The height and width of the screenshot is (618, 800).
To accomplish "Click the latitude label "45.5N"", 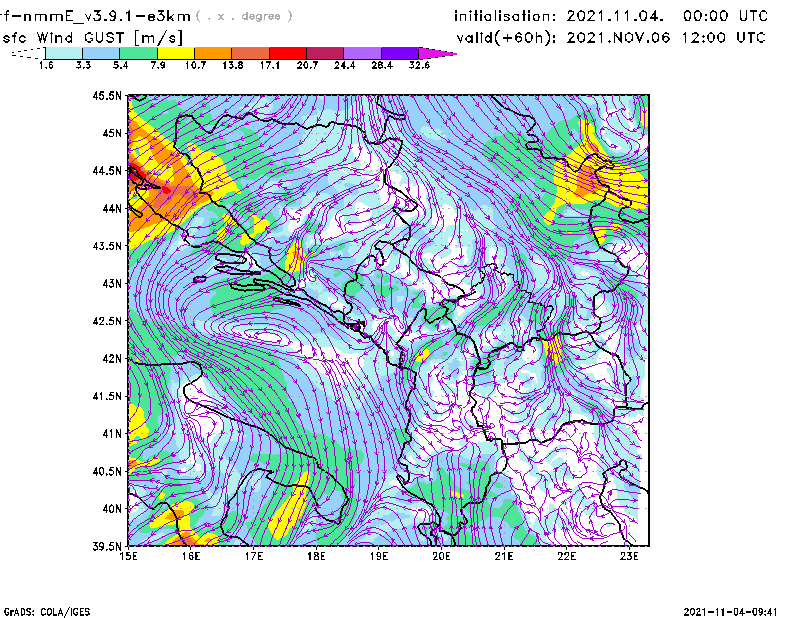I will click(107, 95).
